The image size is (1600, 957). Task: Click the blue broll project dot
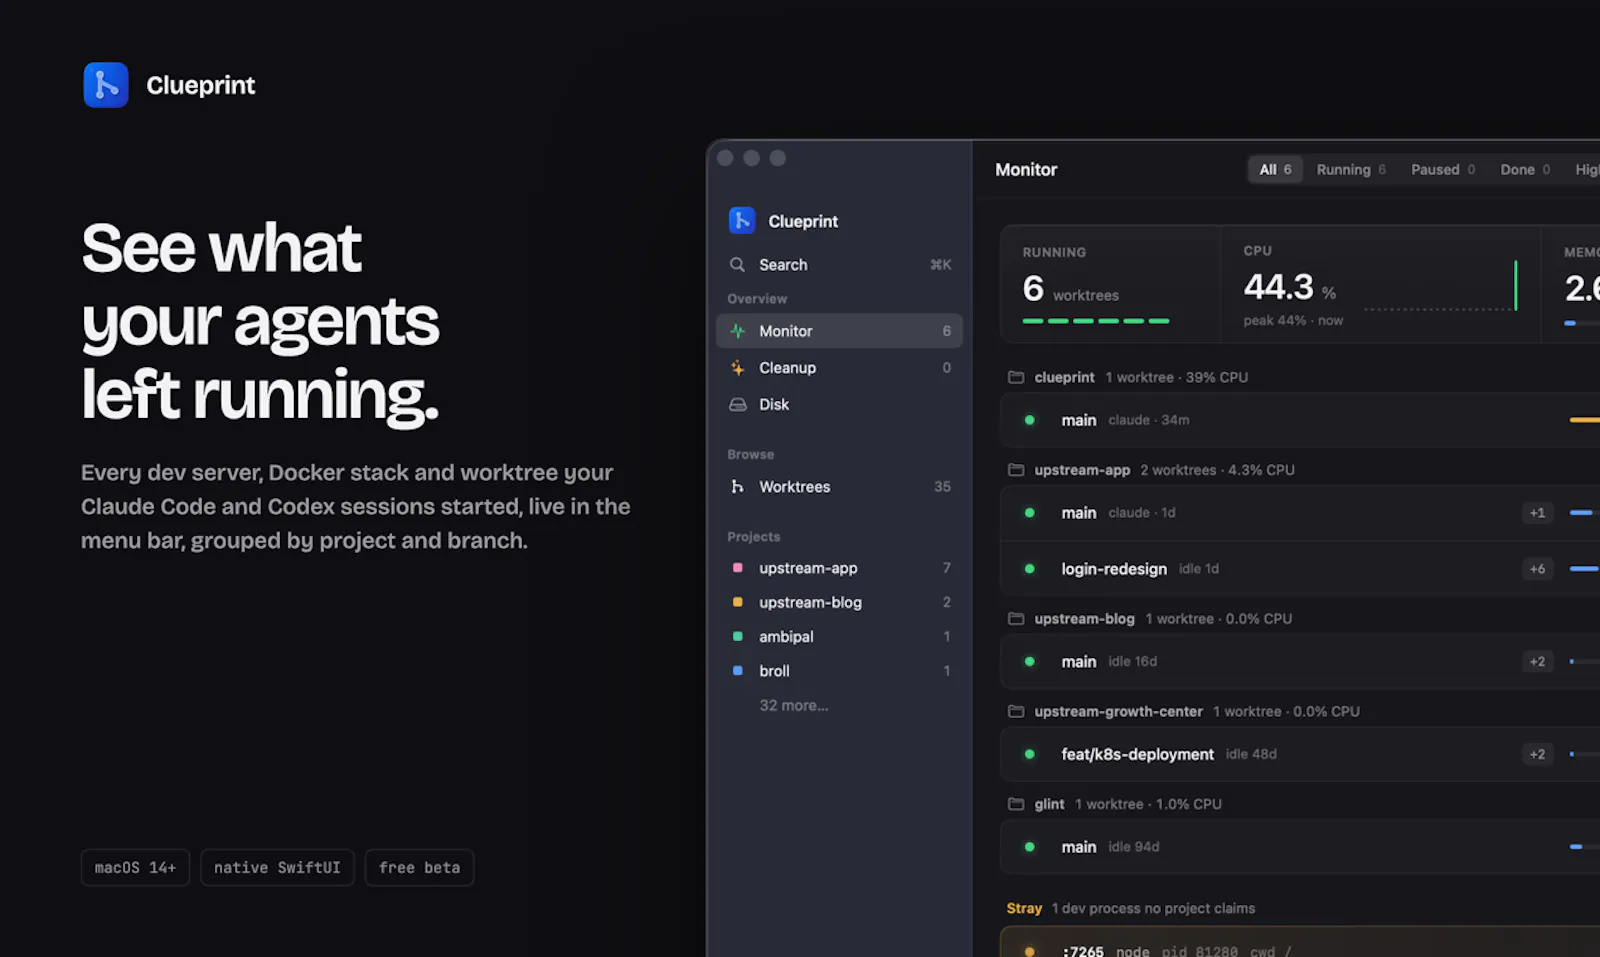(738, 671)
